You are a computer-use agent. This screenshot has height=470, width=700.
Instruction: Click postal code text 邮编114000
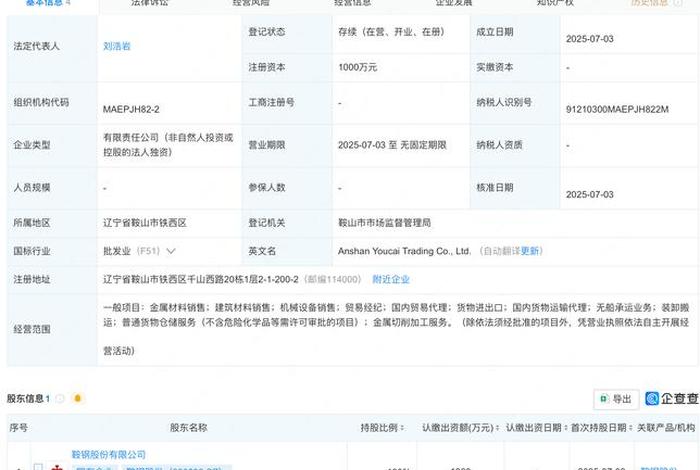tap(333, 279)
